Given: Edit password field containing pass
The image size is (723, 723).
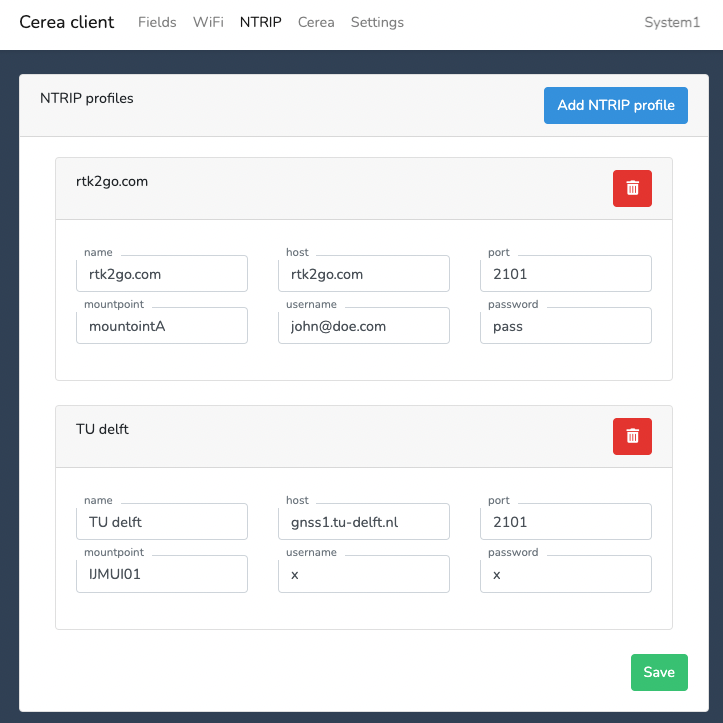Looking at the screenshot, I should (x=566, y=326).
